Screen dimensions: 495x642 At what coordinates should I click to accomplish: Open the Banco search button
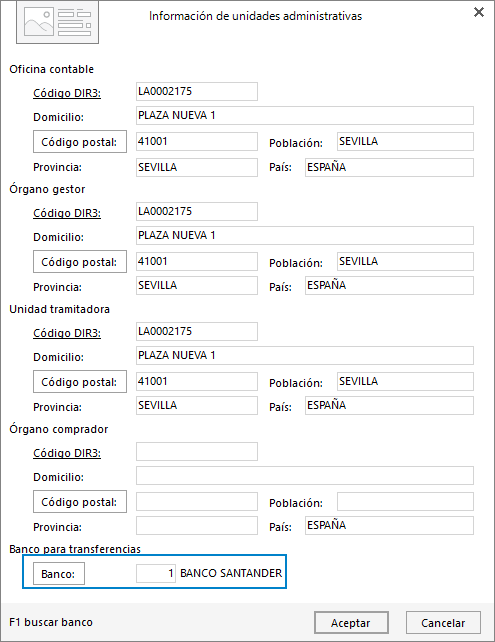[x=59, y=574]
